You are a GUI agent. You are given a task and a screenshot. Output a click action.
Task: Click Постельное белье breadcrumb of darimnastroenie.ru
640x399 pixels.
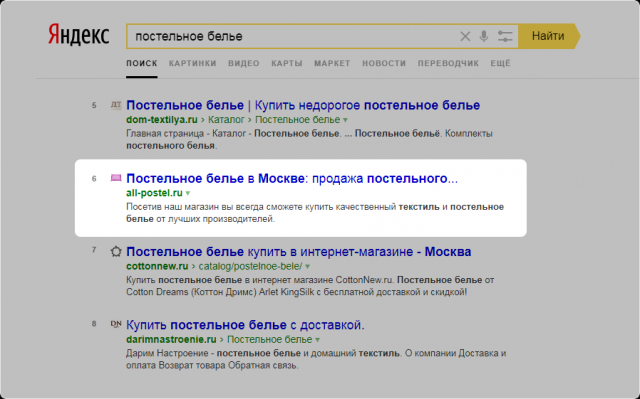coord(269,339)
